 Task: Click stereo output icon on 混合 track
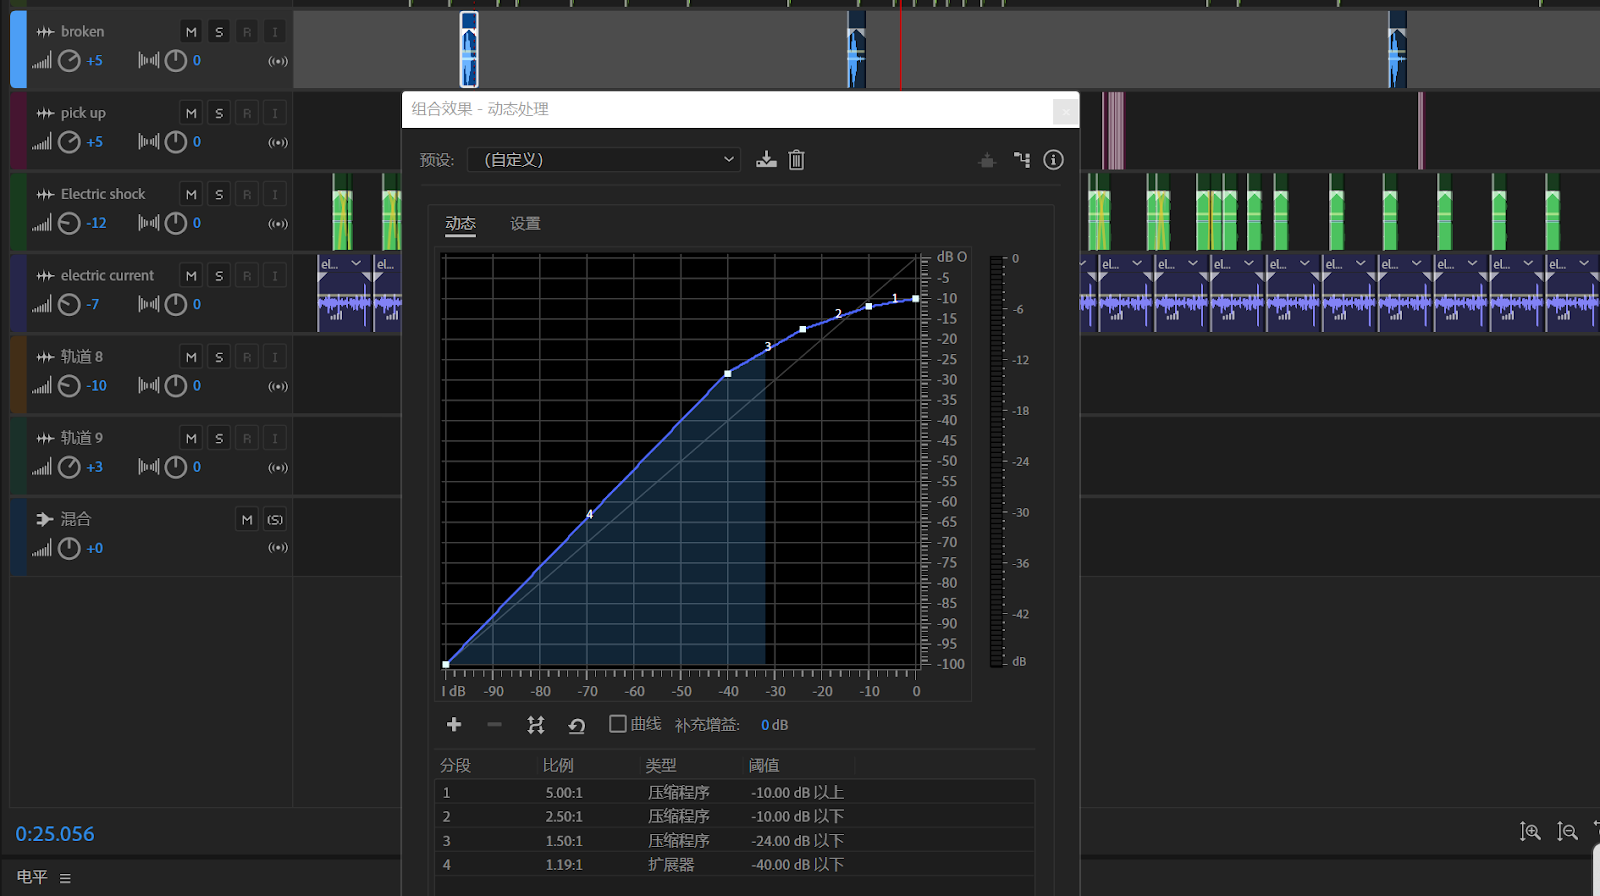[278, 548]
